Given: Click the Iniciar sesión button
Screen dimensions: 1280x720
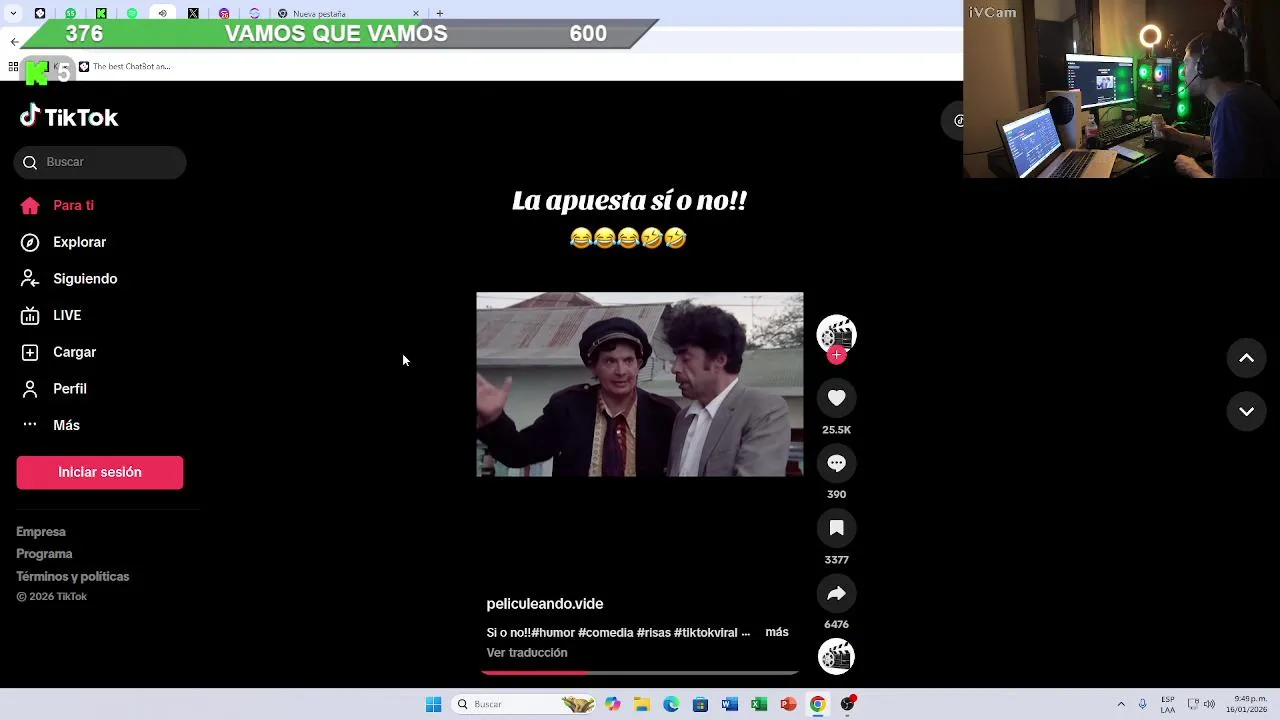Looking at the screenshot, I should (100, 472).
